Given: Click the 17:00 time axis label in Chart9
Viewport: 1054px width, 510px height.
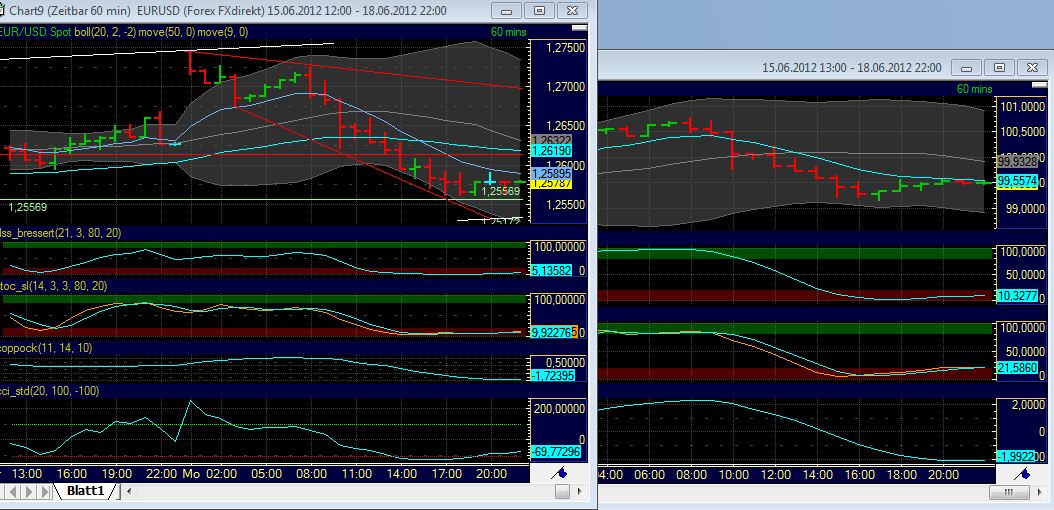Looking at the screenshot, I should pos(446,474).
